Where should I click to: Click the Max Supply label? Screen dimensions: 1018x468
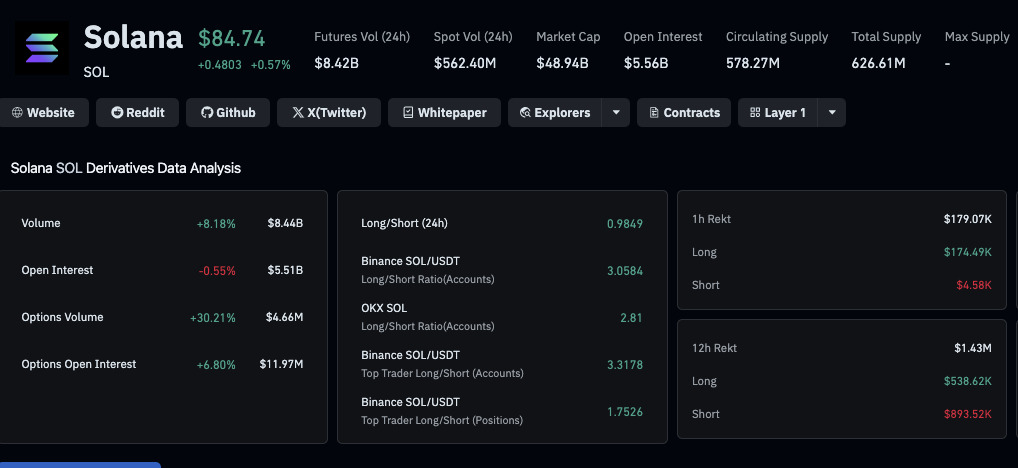pos(977,37)
